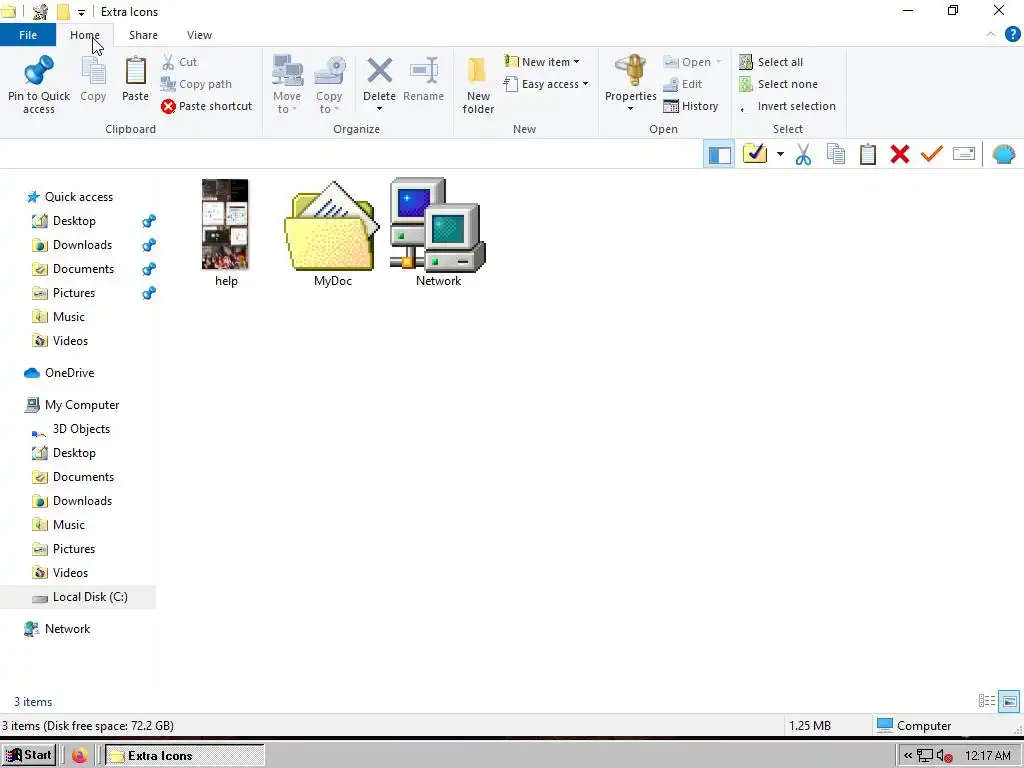
Task: Select My Computer in navigation pane
Action: pyautogui.click(x=72, y=405)
